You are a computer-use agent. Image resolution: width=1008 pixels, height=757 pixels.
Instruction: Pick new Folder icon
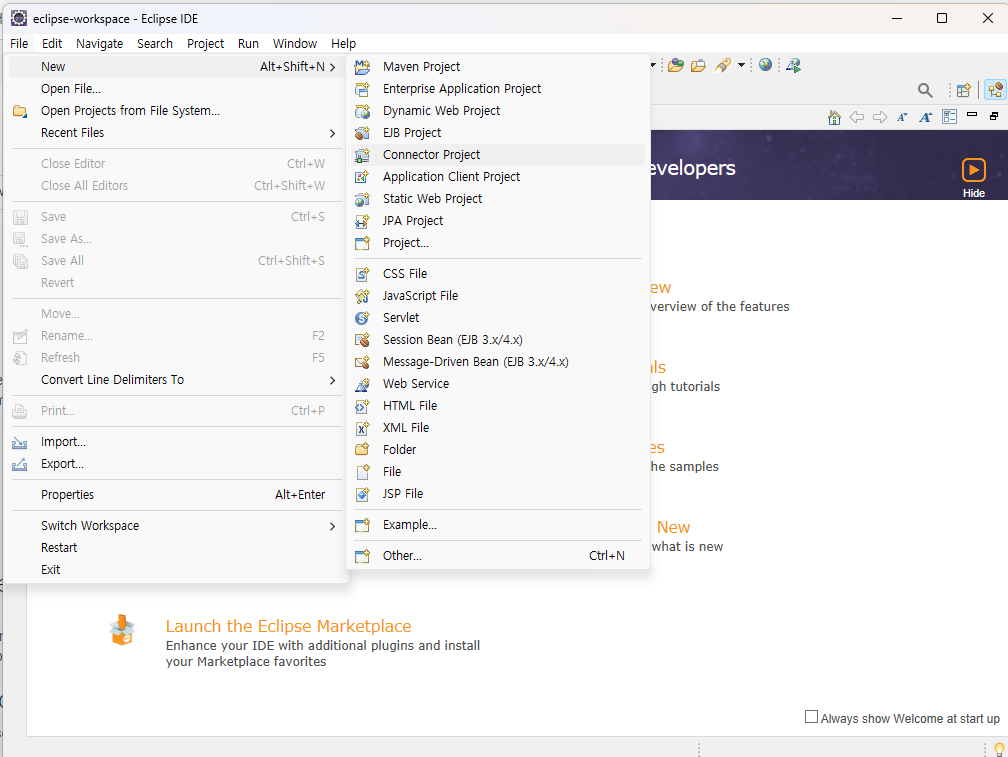coord(363,450)
